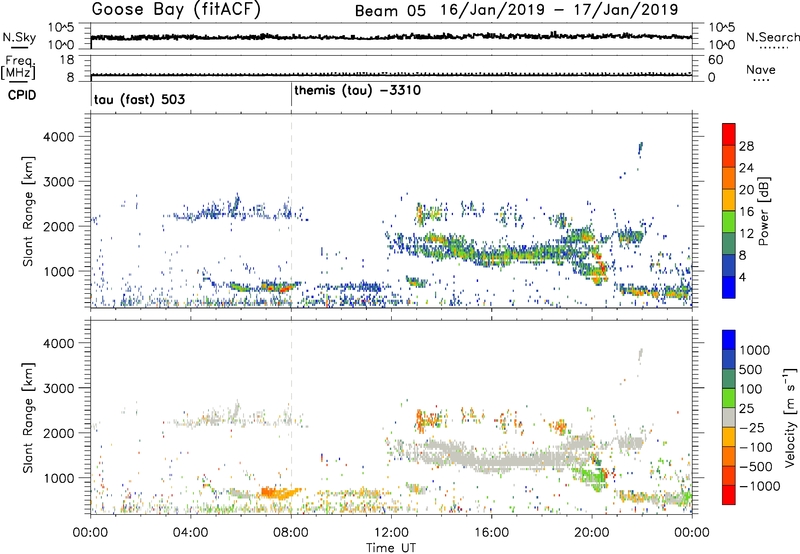This screenshot has width=800, height=554.
Task: Click the 'CPID' row label
Action: 22,95
